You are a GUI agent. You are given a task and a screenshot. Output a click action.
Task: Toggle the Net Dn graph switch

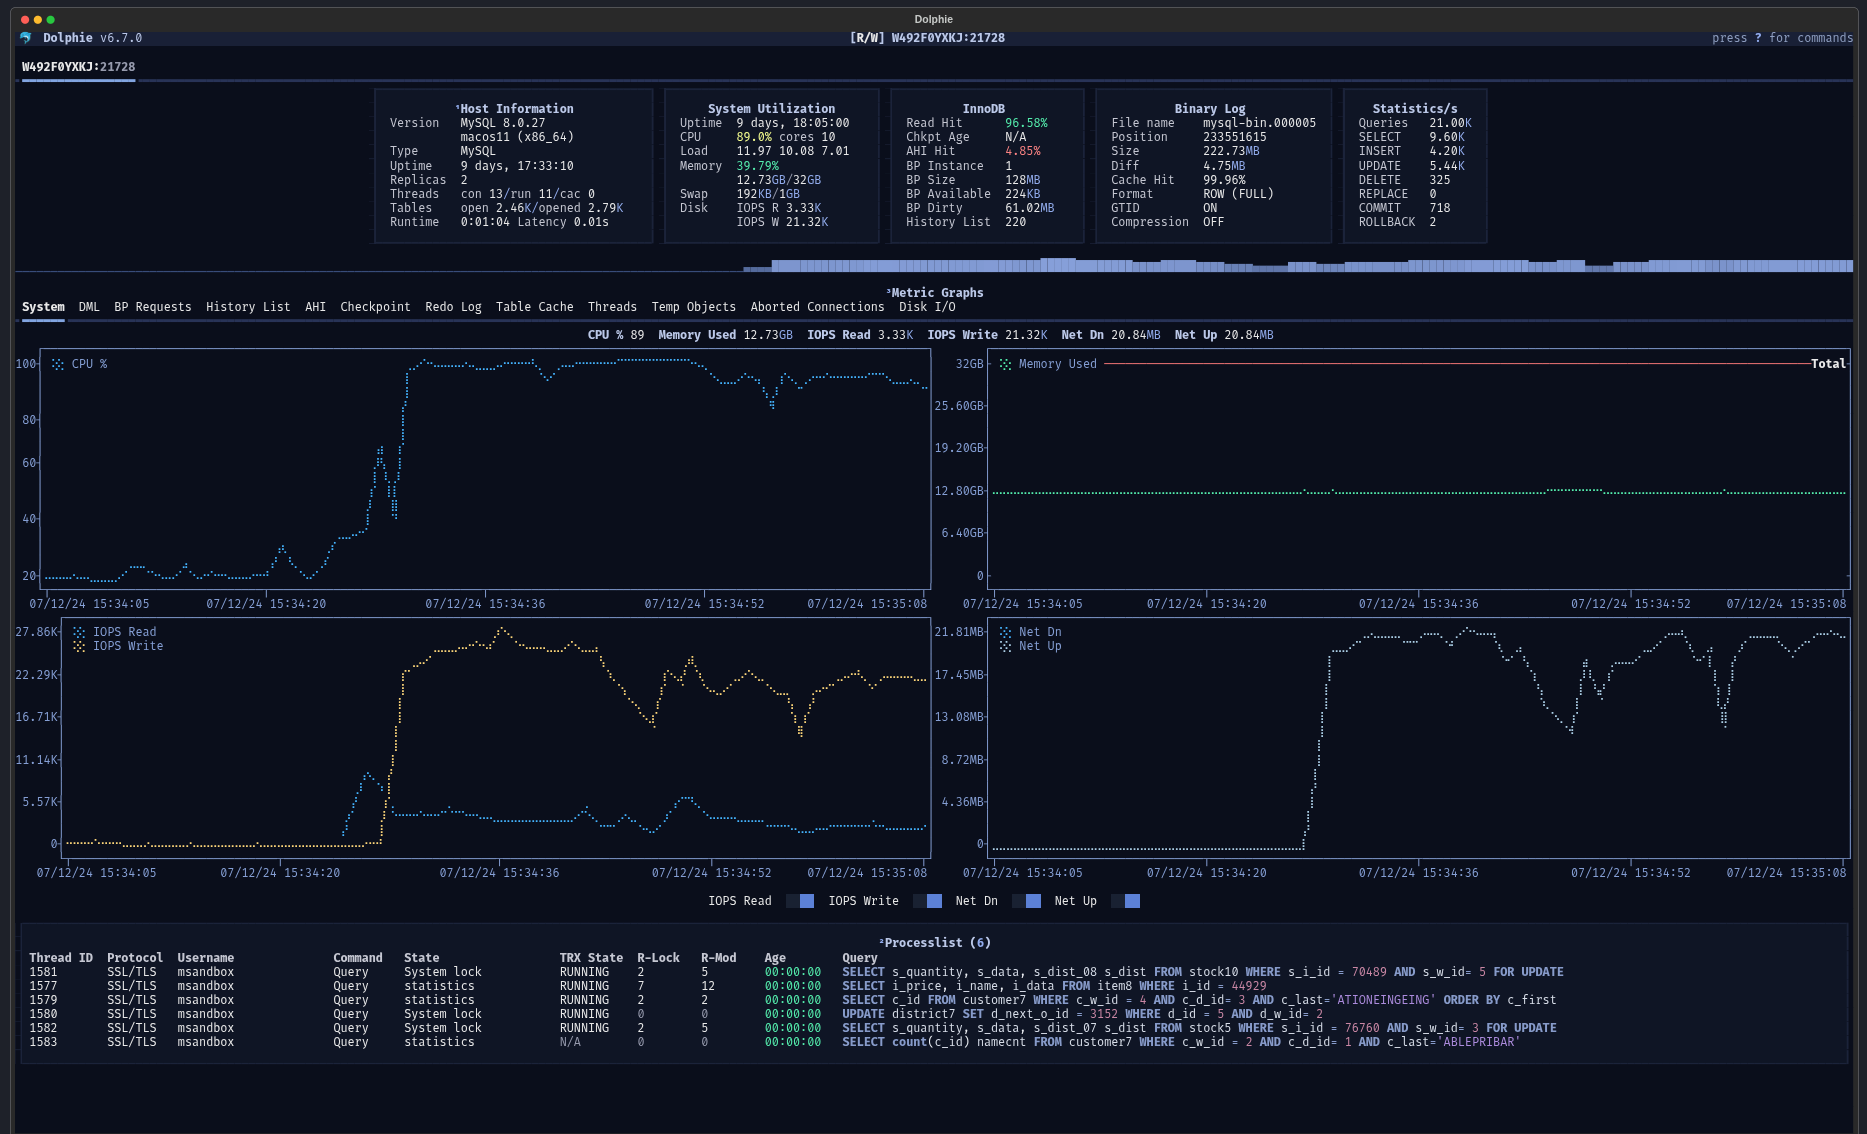pyautogui.click(x=1026, y=901)
